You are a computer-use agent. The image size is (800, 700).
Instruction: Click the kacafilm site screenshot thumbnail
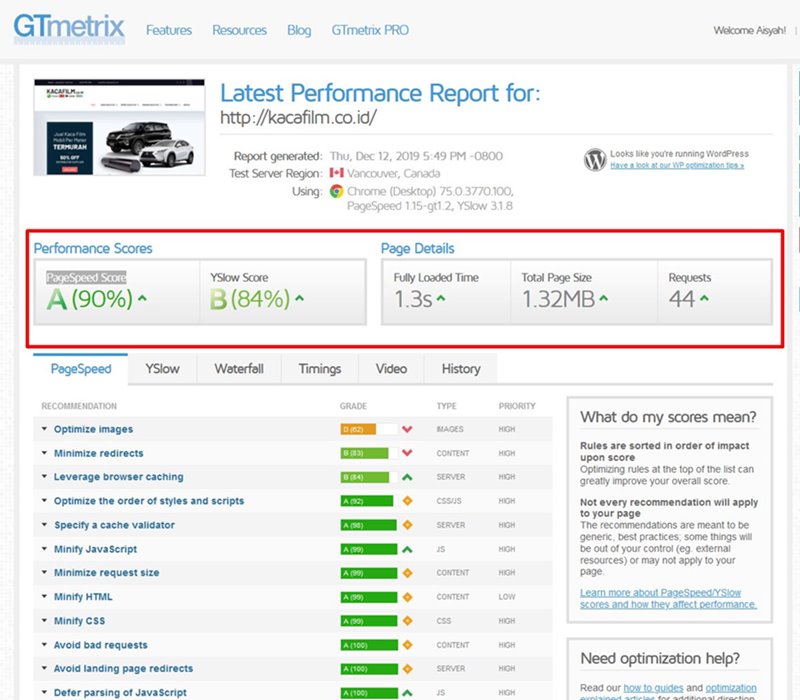(113, 127)
